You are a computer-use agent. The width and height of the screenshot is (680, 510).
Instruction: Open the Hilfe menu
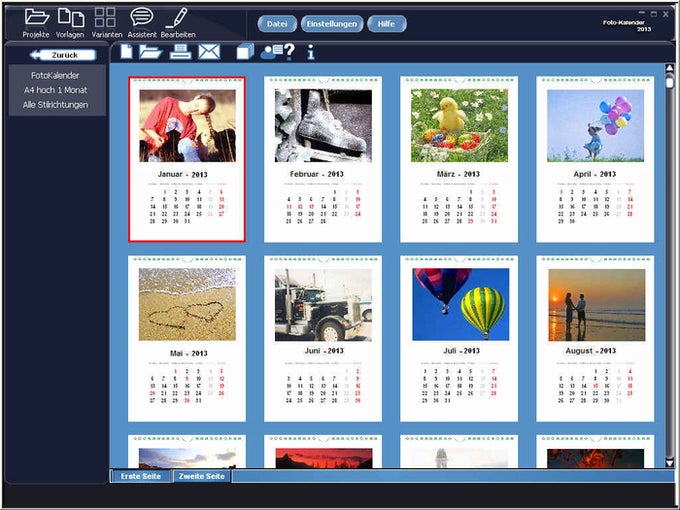[386, 24]
